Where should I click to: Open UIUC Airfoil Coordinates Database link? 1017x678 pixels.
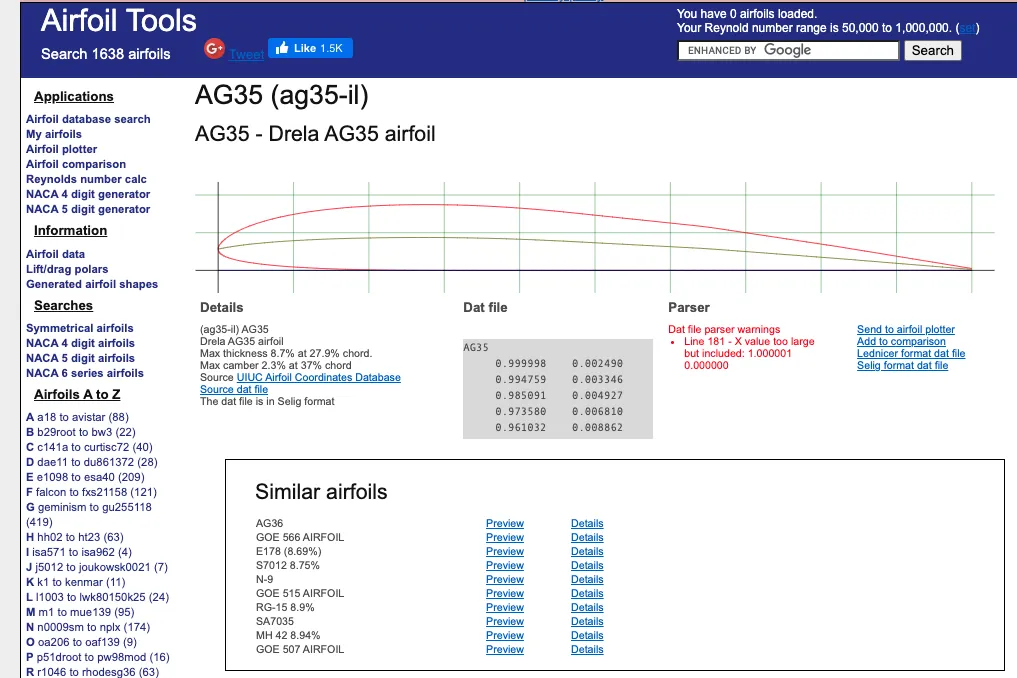coord(318,378)
